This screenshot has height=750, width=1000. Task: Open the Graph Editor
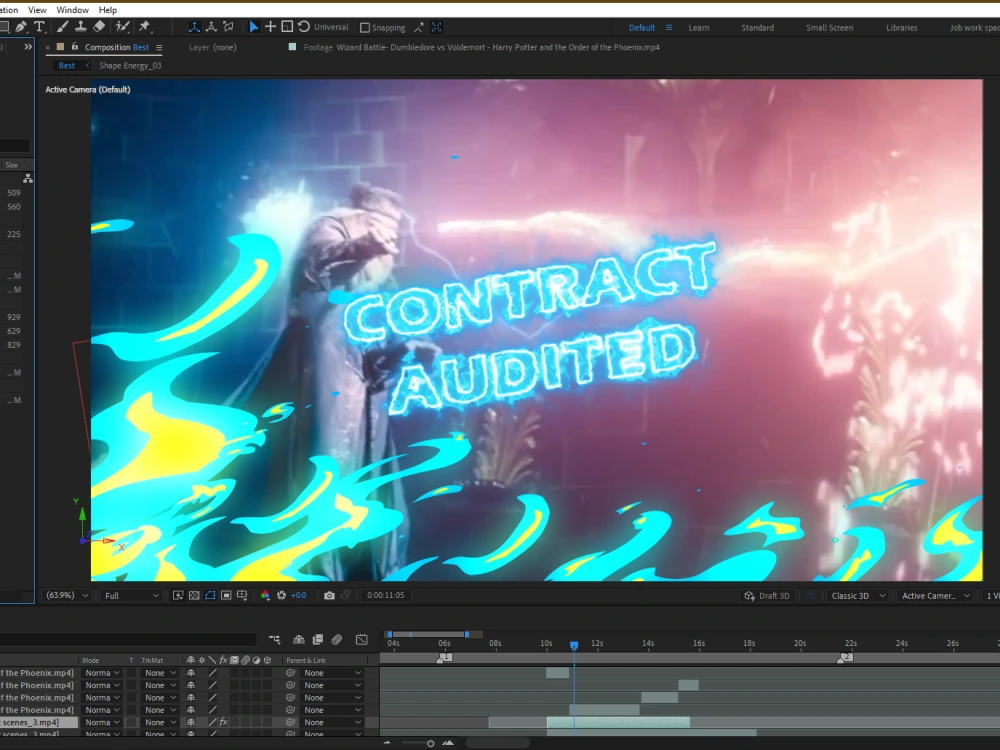362,640
